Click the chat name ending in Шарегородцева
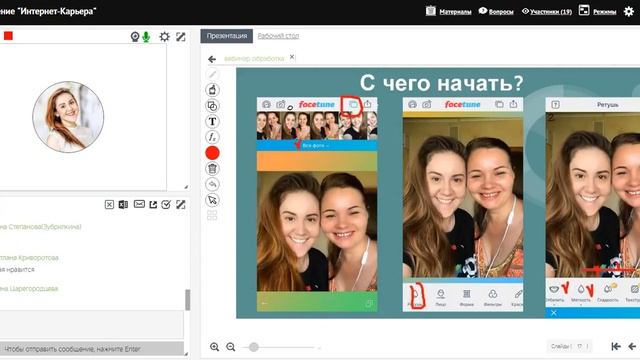Screen dimensions: 640x360 click(29, 289)
